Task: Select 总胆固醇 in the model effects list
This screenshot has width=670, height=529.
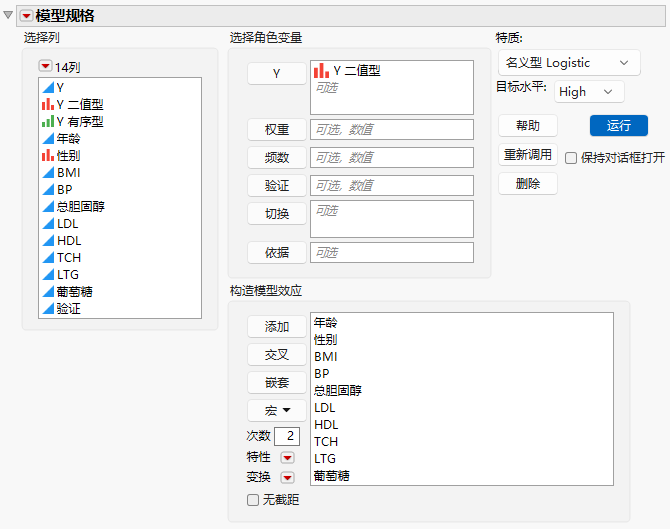Action: click(x=338, y=391)
